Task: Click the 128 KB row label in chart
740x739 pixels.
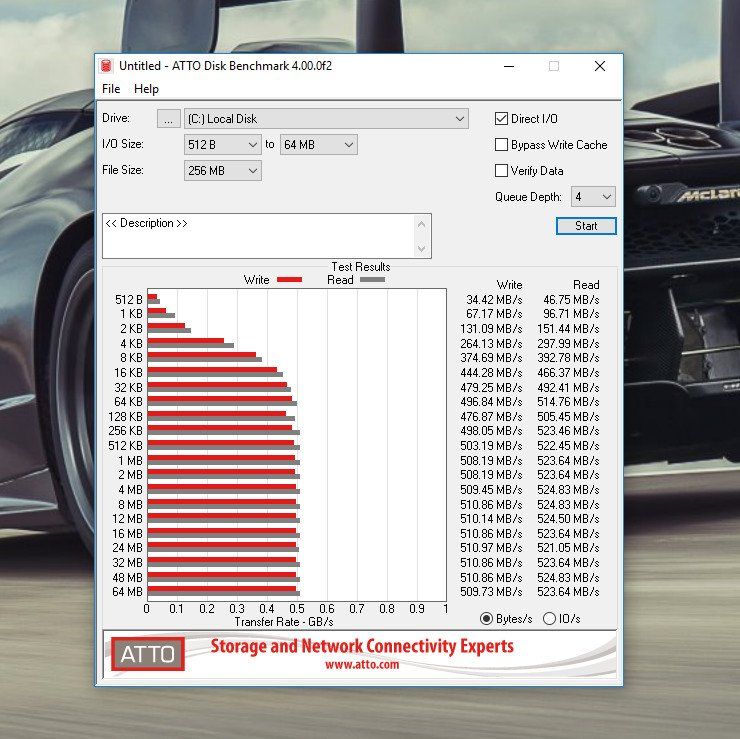Action: click(x=125, y=417)
